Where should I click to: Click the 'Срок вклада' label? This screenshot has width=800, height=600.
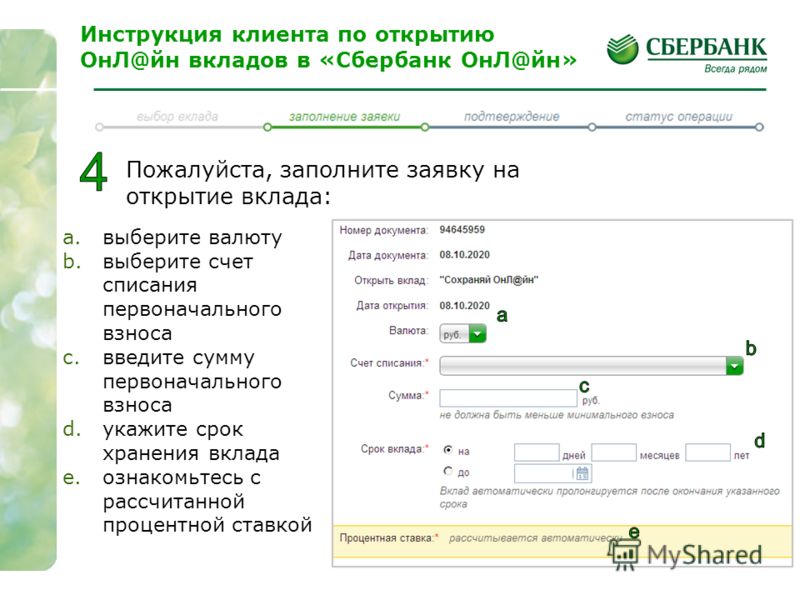(394, 449)
